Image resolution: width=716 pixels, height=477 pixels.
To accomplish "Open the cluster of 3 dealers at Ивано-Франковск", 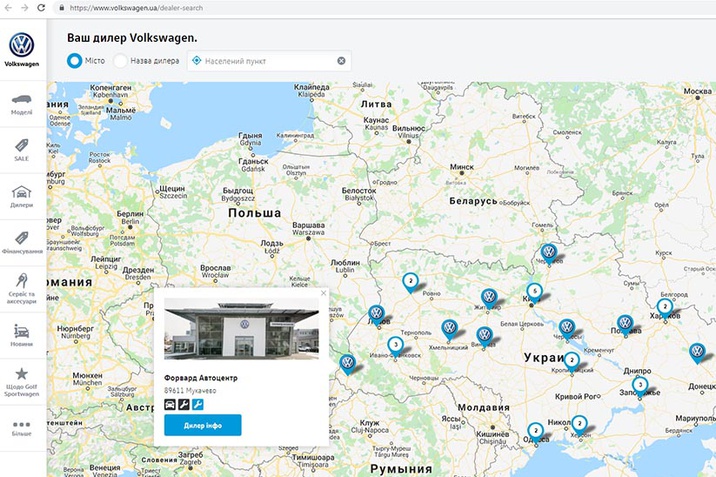I will 395,346.
